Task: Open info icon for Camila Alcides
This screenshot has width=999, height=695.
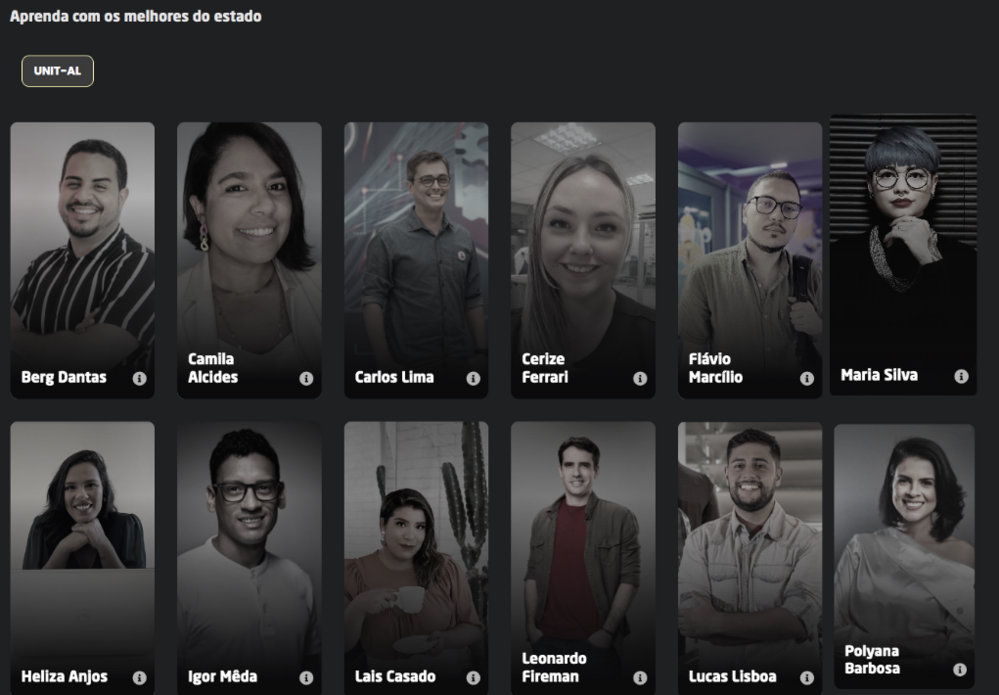Action: click(x=306, y=378)
